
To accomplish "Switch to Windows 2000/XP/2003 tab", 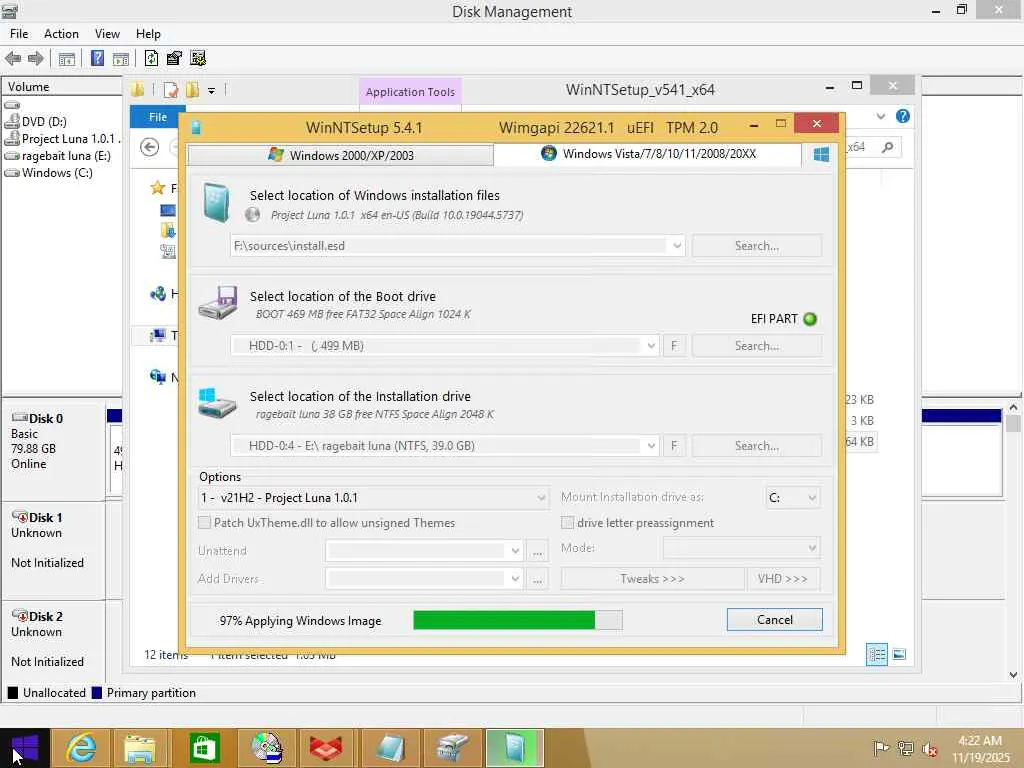I will (x=340, y=155).
